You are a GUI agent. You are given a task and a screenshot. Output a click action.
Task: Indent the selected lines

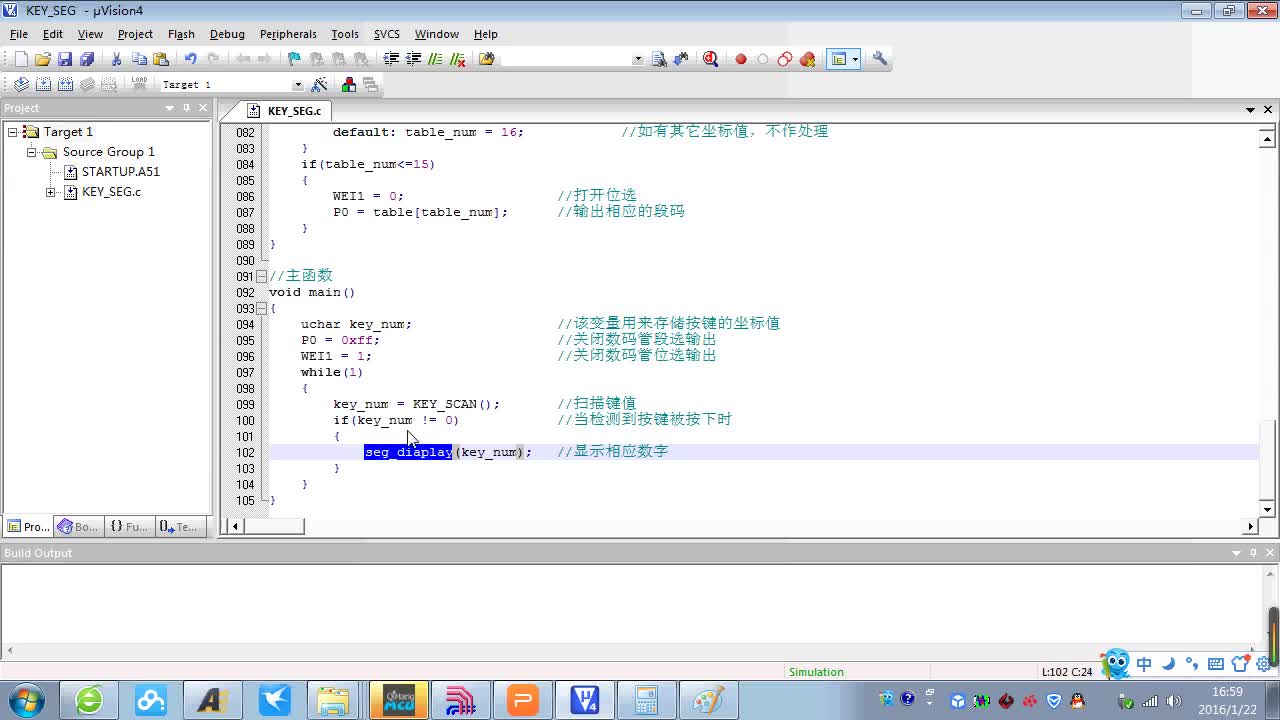[x=391, y=59]
